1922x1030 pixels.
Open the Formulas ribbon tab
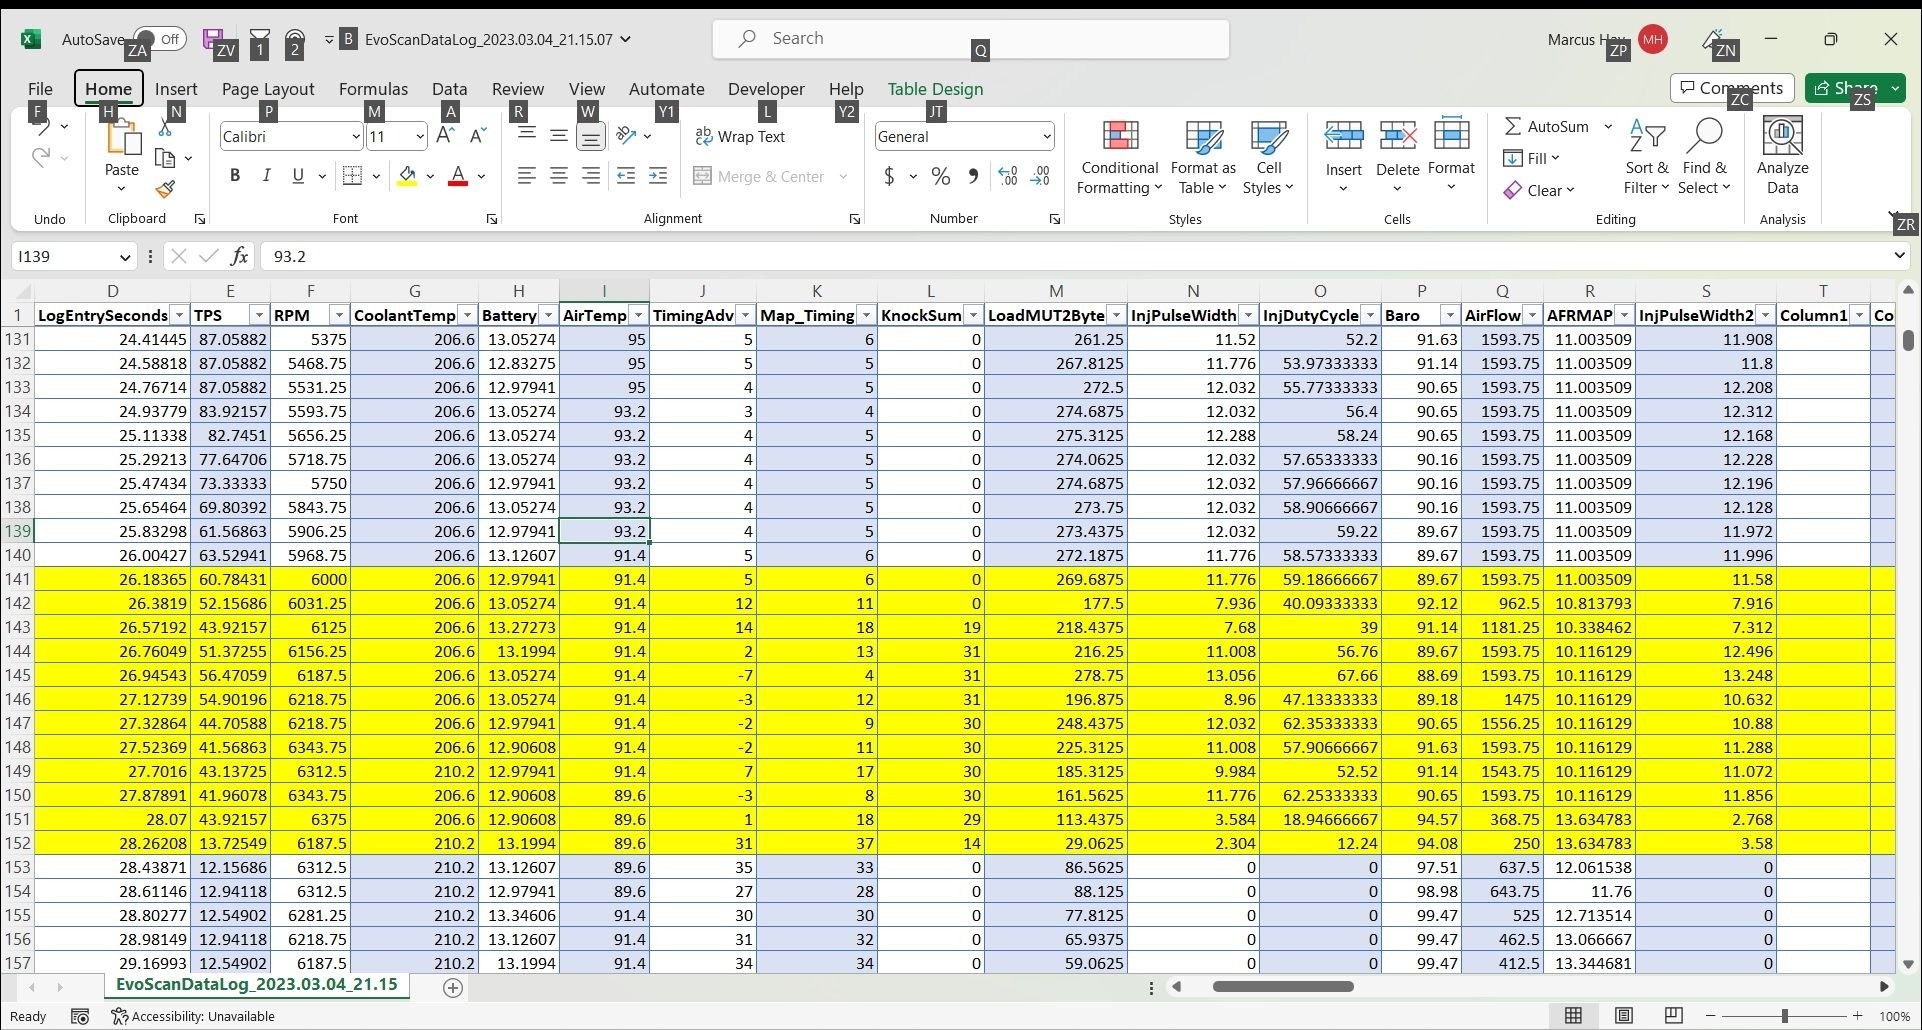pos(373,89)
